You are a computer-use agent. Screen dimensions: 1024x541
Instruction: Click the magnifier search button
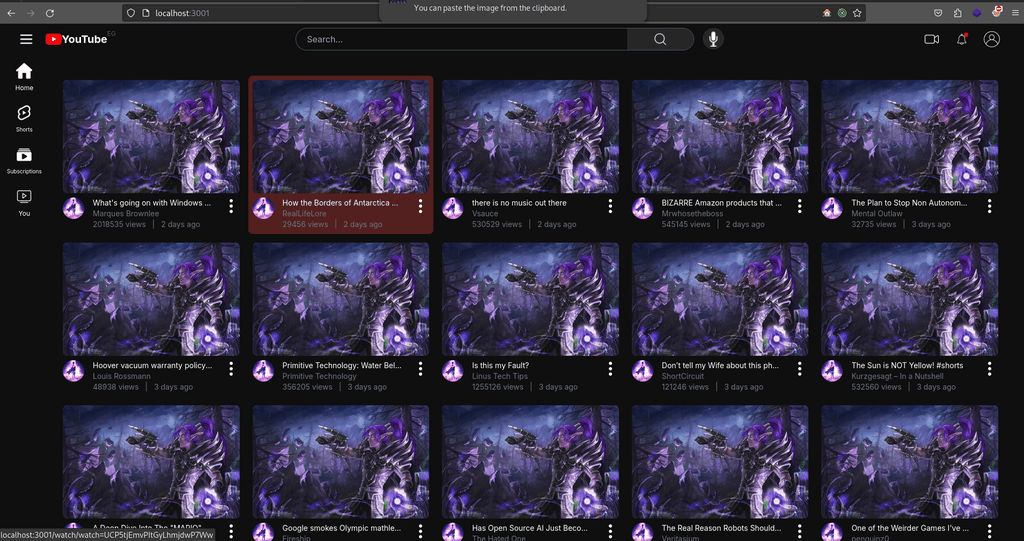click(660, 39)
